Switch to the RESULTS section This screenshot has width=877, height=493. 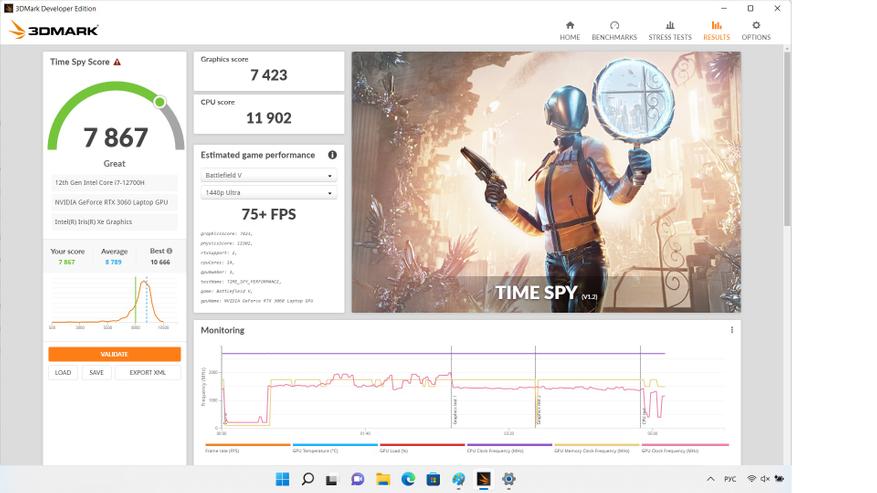point(716,31)
